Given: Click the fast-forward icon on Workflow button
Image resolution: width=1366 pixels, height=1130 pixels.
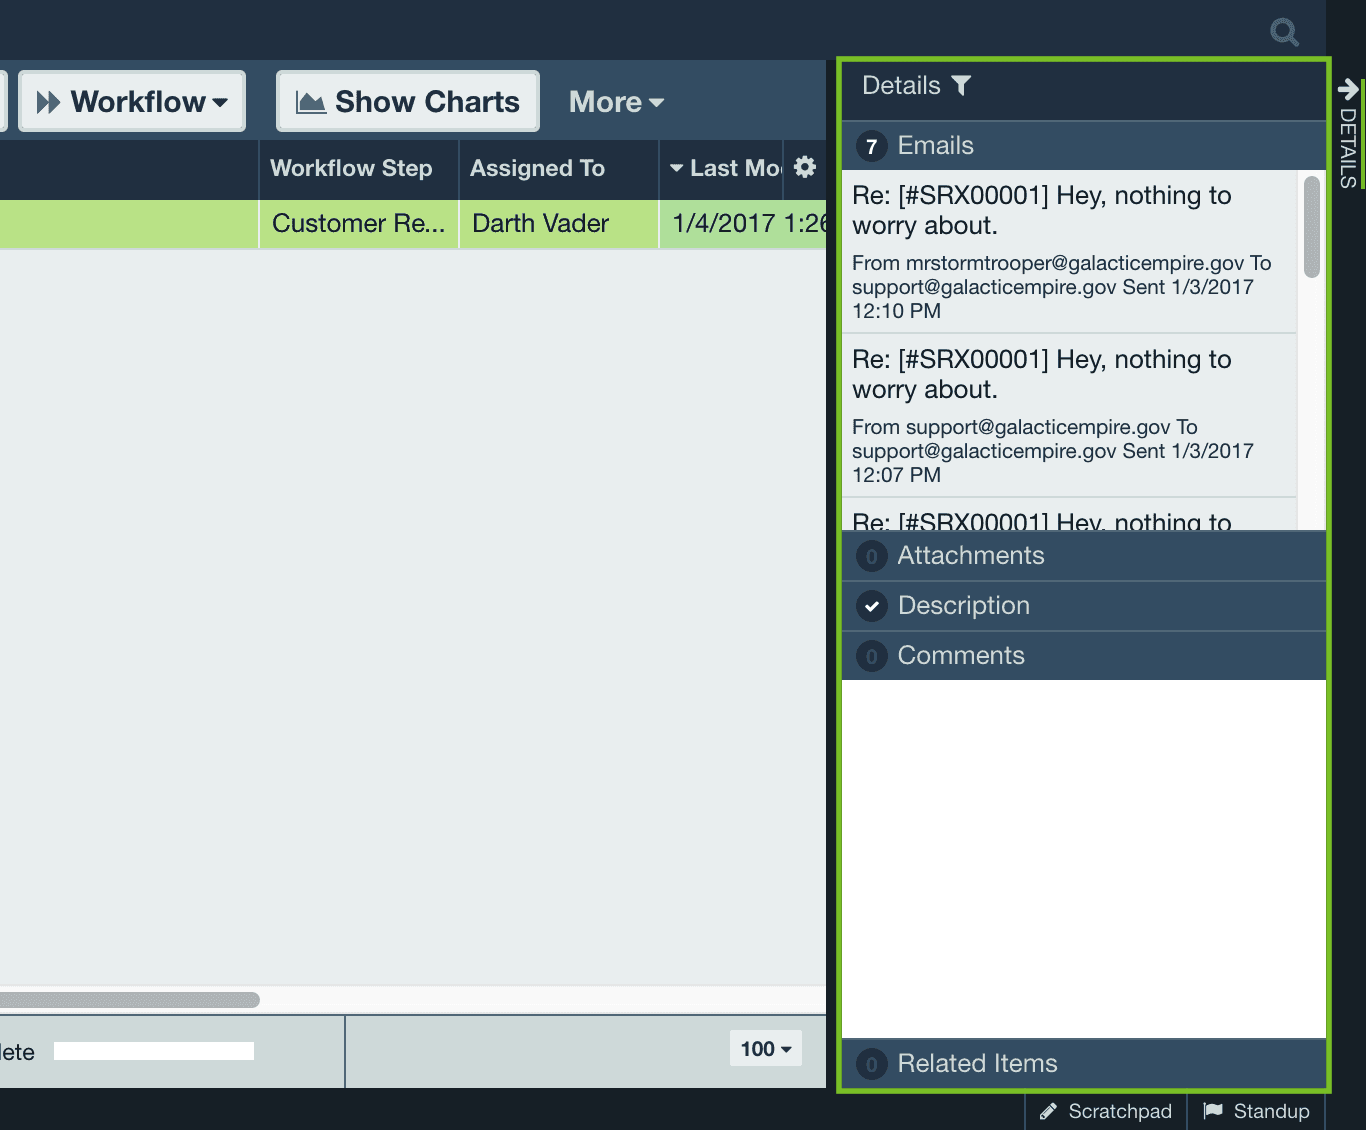Looking at the screenshot, I should pos(48,100).
